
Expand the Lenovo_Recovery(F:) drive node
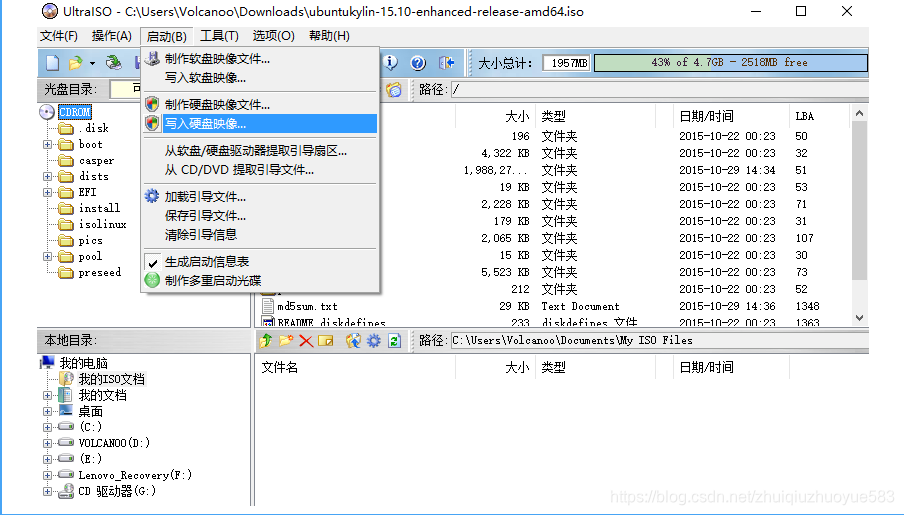(47, 475)
